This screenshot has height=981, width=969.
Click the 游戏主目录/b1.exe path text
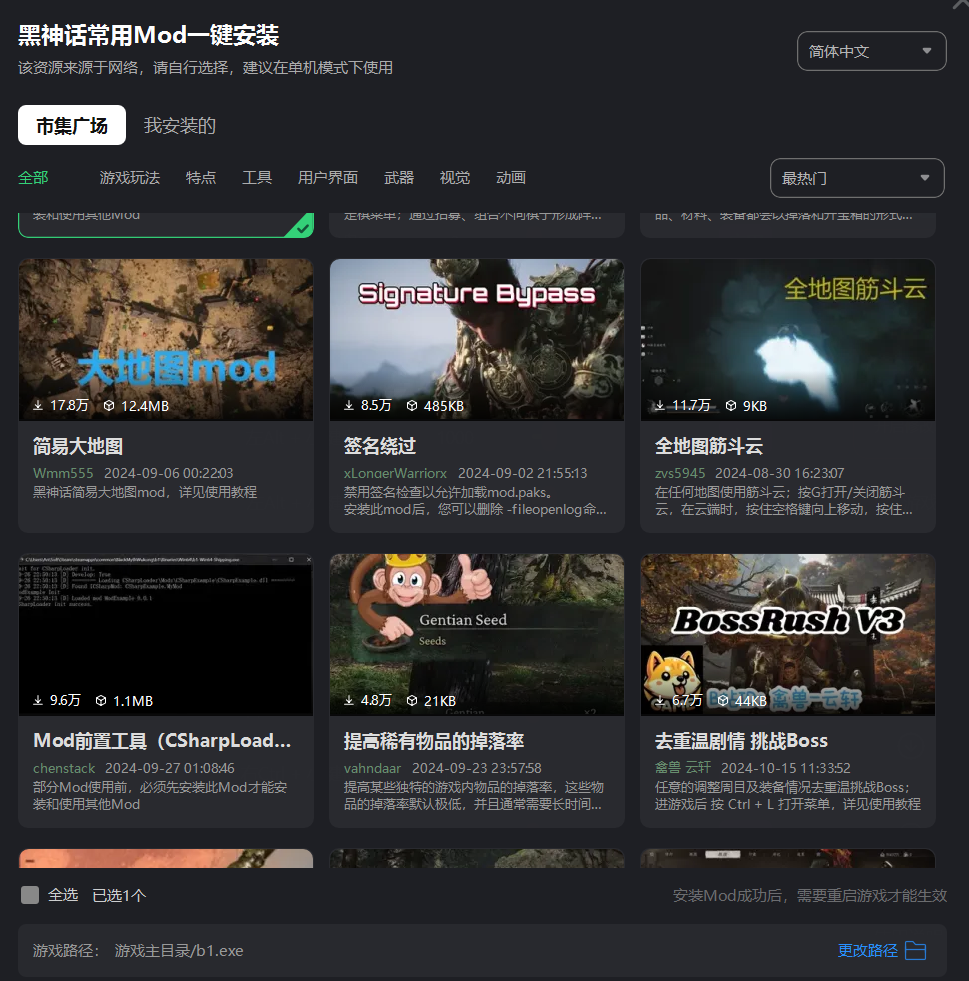click(179, 950)
